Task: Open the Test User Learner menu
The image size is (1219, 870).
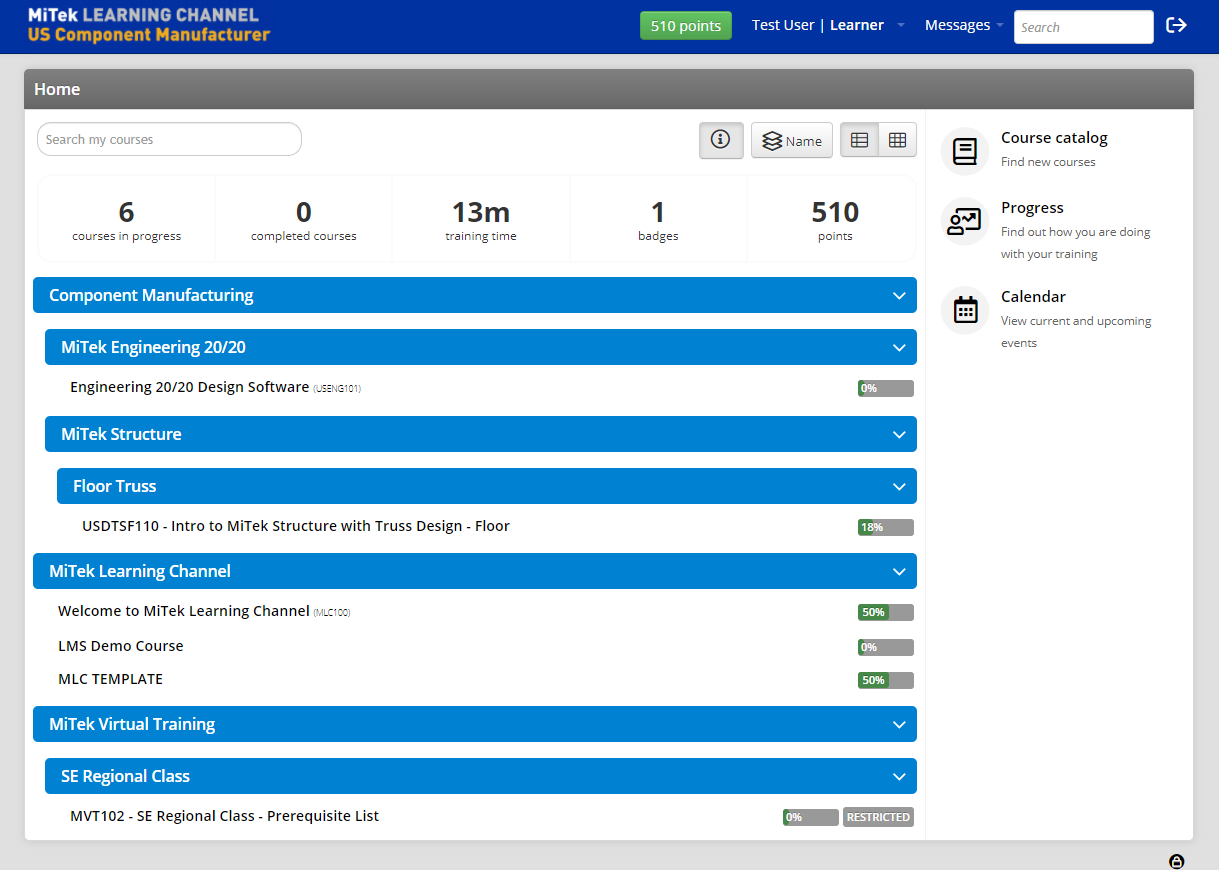Action: point(828,26)
